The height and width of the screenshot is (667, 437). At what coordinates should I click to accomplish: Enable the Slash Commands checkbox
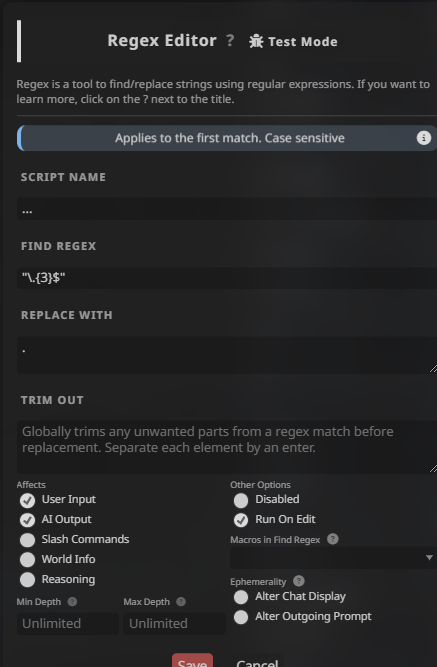point(28,540)
